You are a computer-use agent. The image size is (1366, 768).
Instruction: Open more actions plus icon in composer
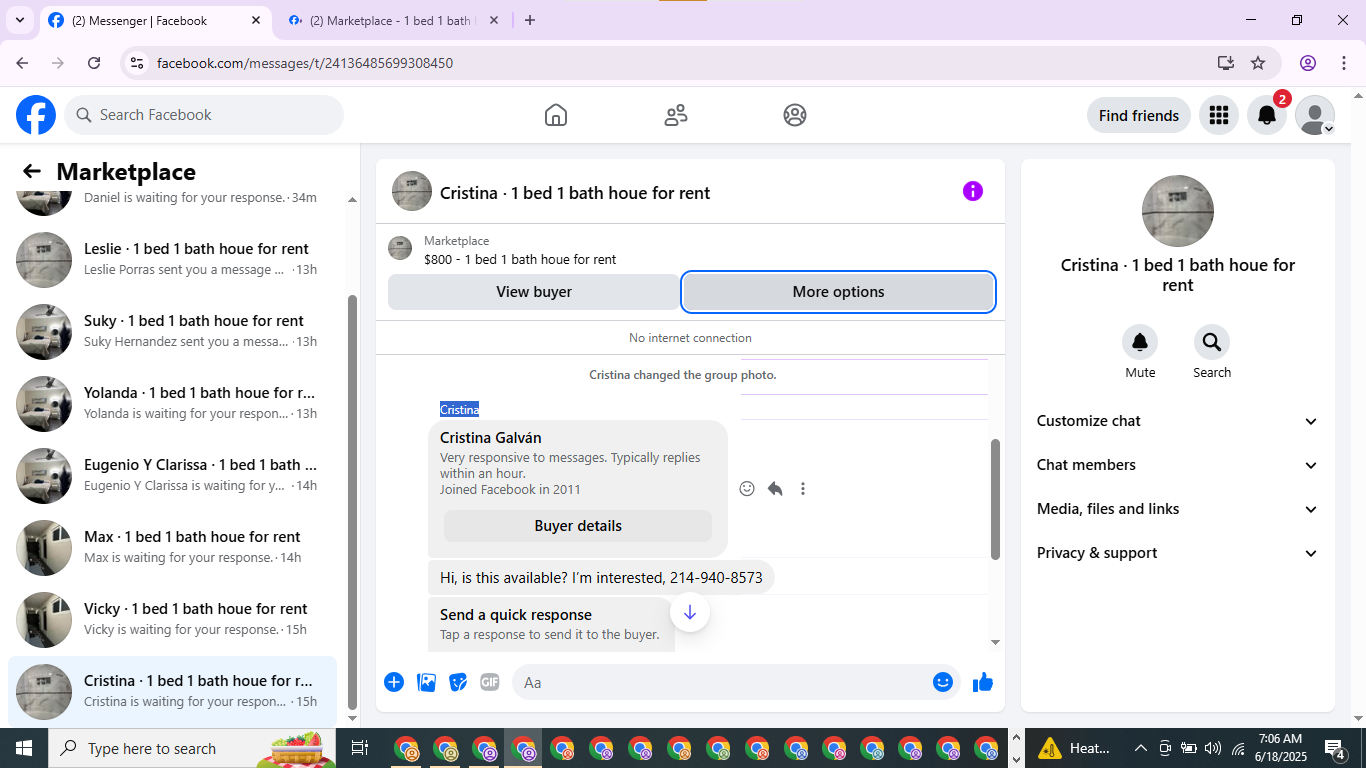[x=394, y=682]
